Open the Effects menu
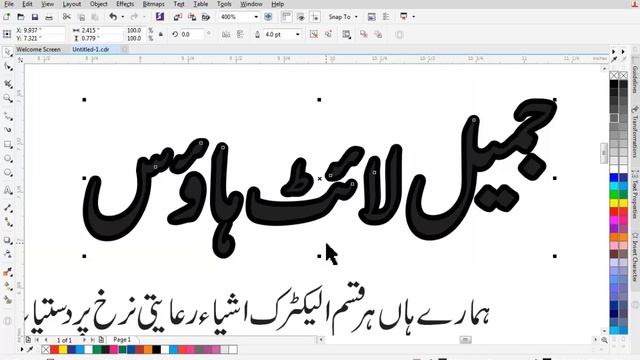Screen dimensions: 640x360 coord(125,4)
